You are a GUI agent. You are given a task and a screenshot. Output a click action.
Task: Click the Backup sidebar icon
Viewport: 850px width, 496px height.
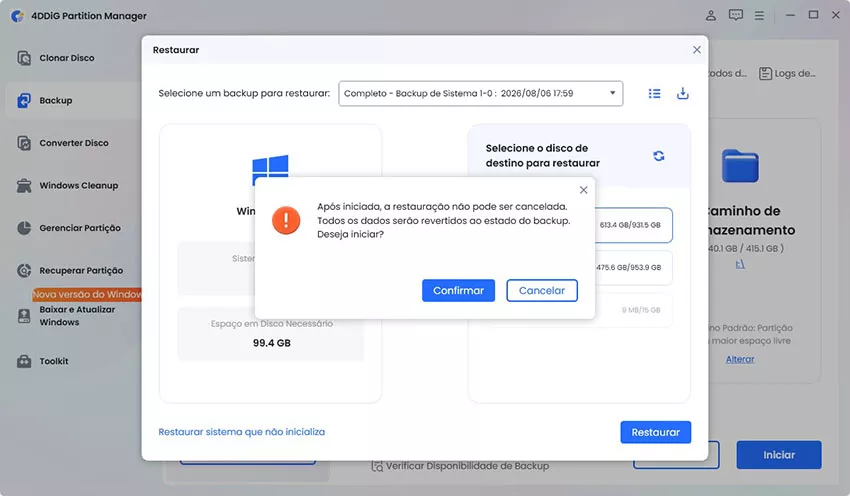24,100
